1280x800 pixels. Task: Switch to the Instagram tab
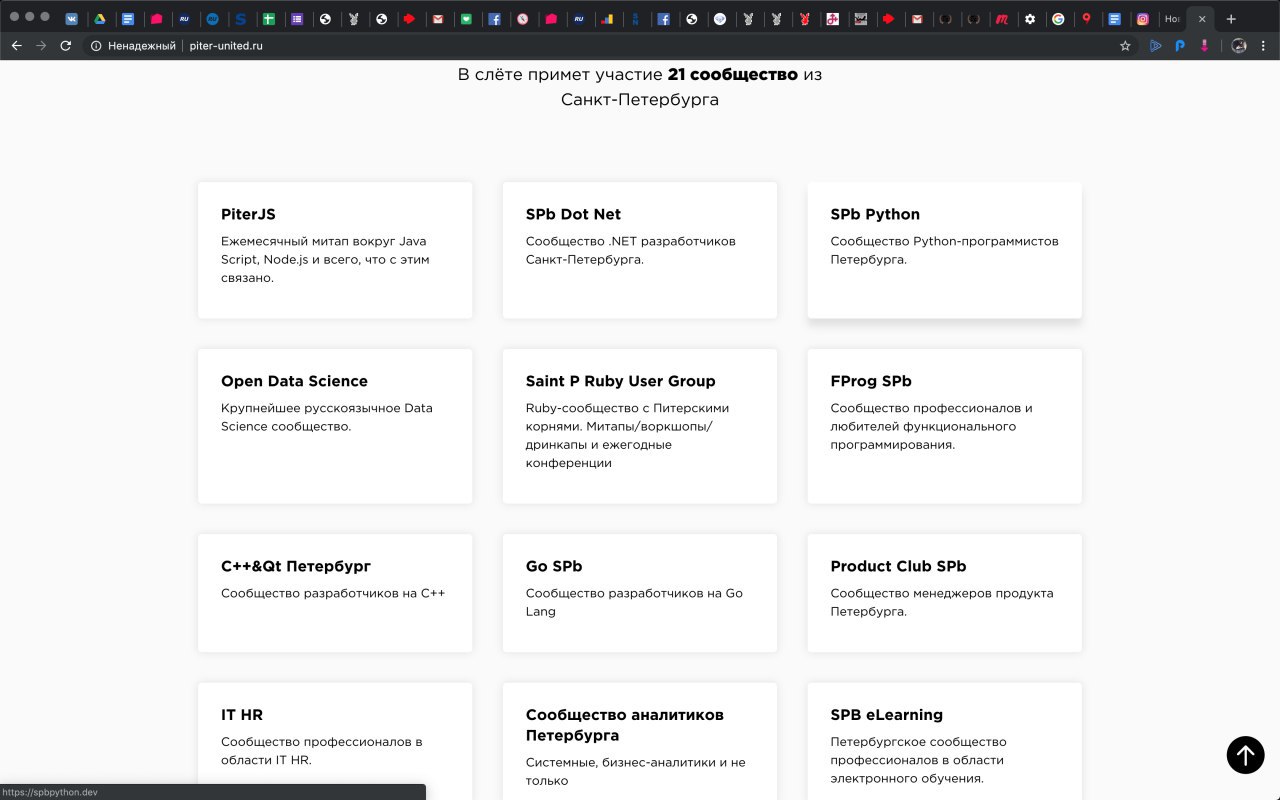1142,19
